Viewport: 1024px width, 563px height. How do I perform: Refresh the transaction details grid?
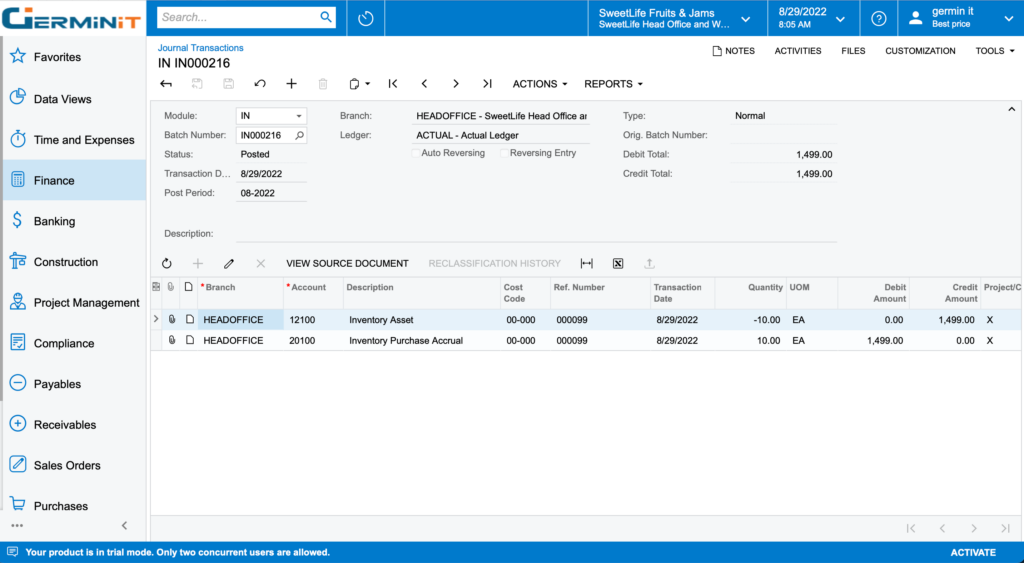coord(167,263)
